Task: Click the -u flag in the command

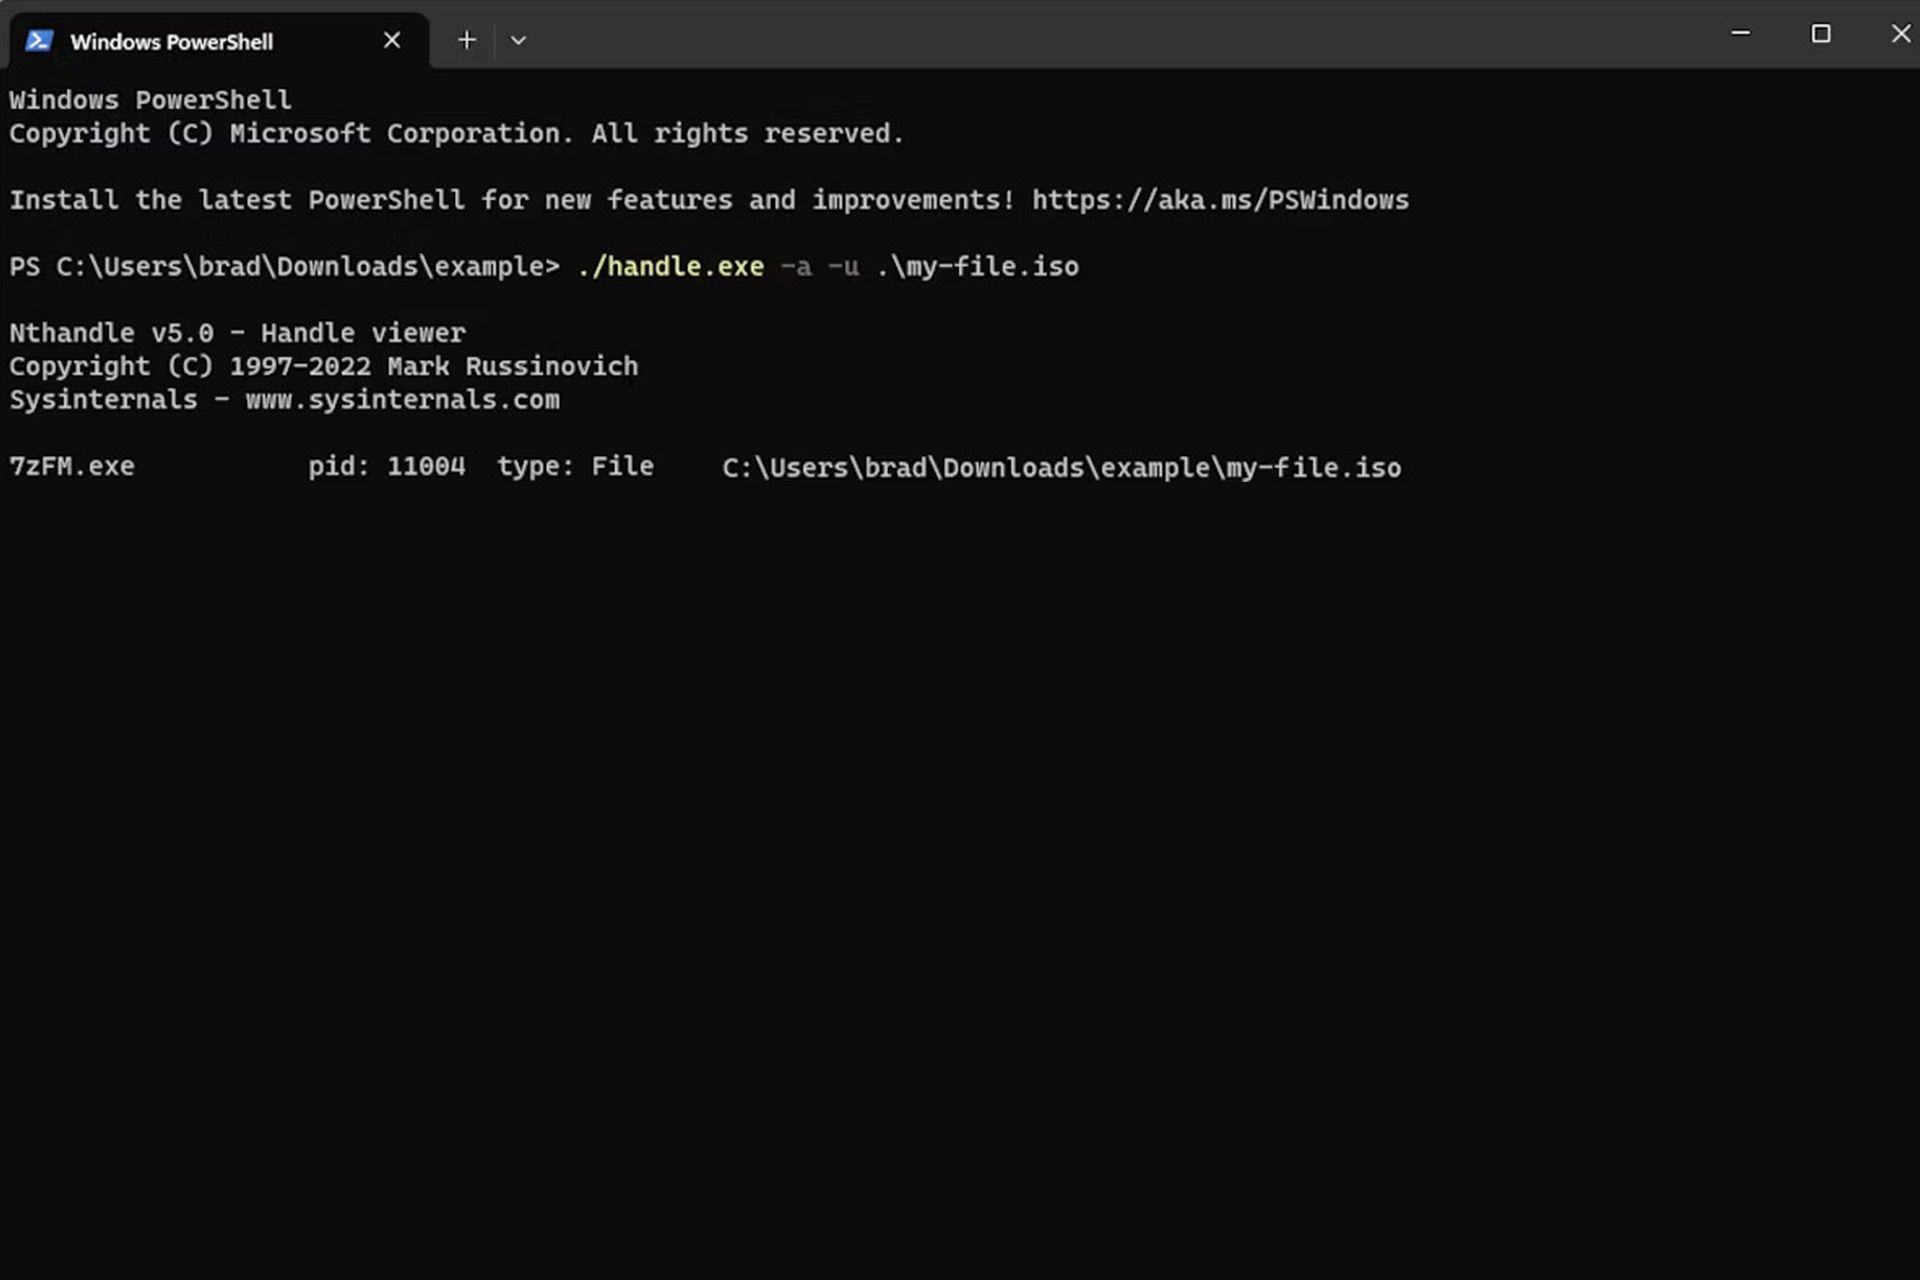Action: point(843,266)
